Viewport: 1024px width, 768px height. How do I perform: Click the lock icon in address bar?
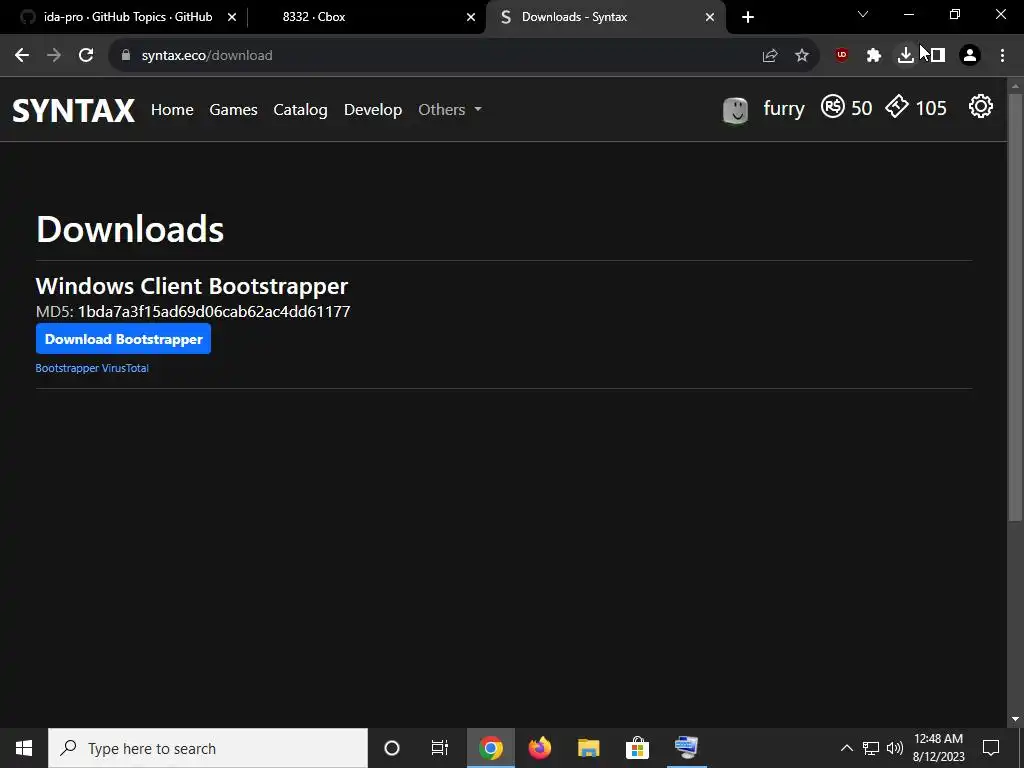126,56
